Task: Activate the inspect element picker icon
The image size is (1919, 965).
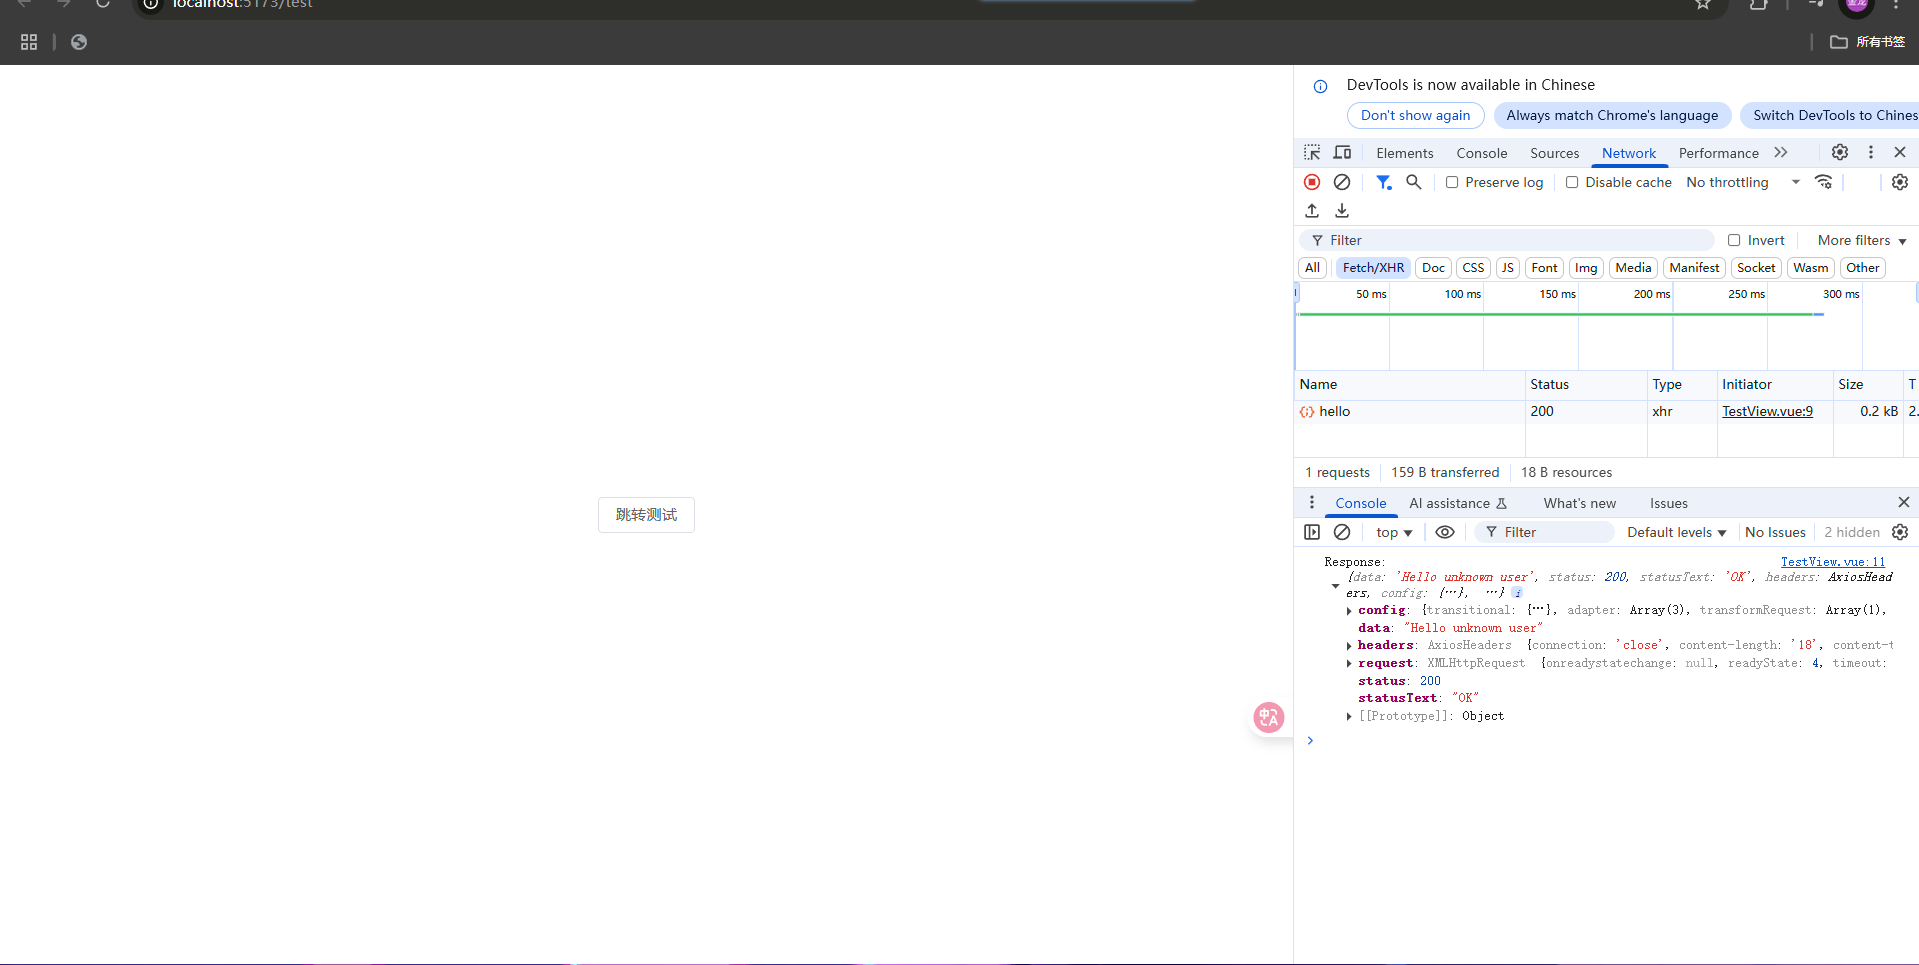Action: (x=1312, y=153)
